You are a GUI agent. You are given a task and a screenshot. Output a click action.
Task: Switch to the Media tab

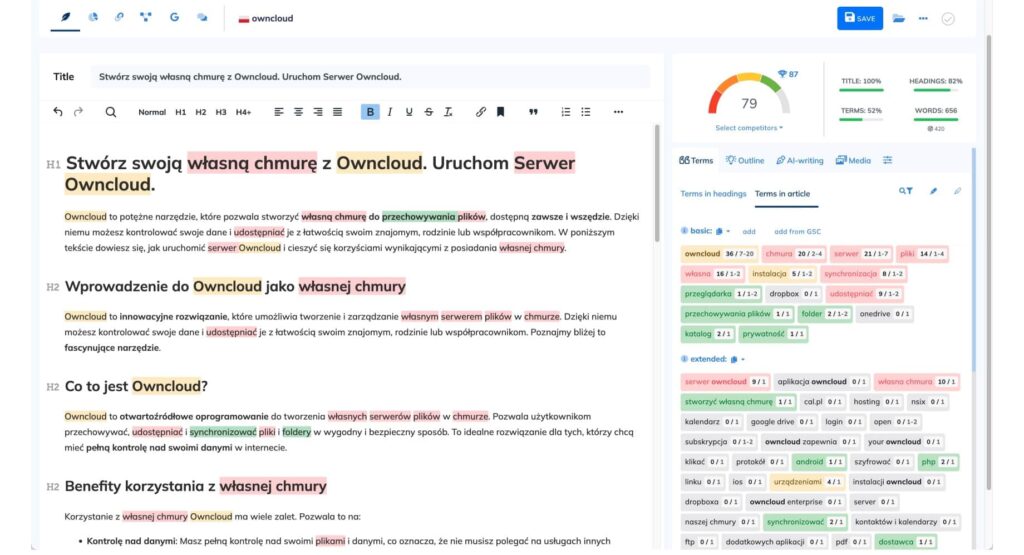point(854,160)
